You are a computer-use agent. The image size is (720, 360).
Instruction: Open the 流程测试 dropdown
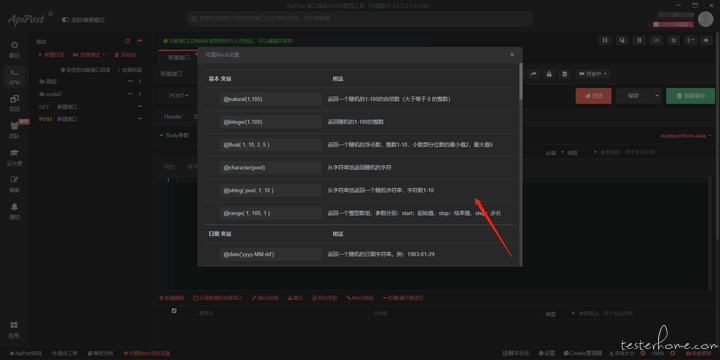tap(89, 55)
